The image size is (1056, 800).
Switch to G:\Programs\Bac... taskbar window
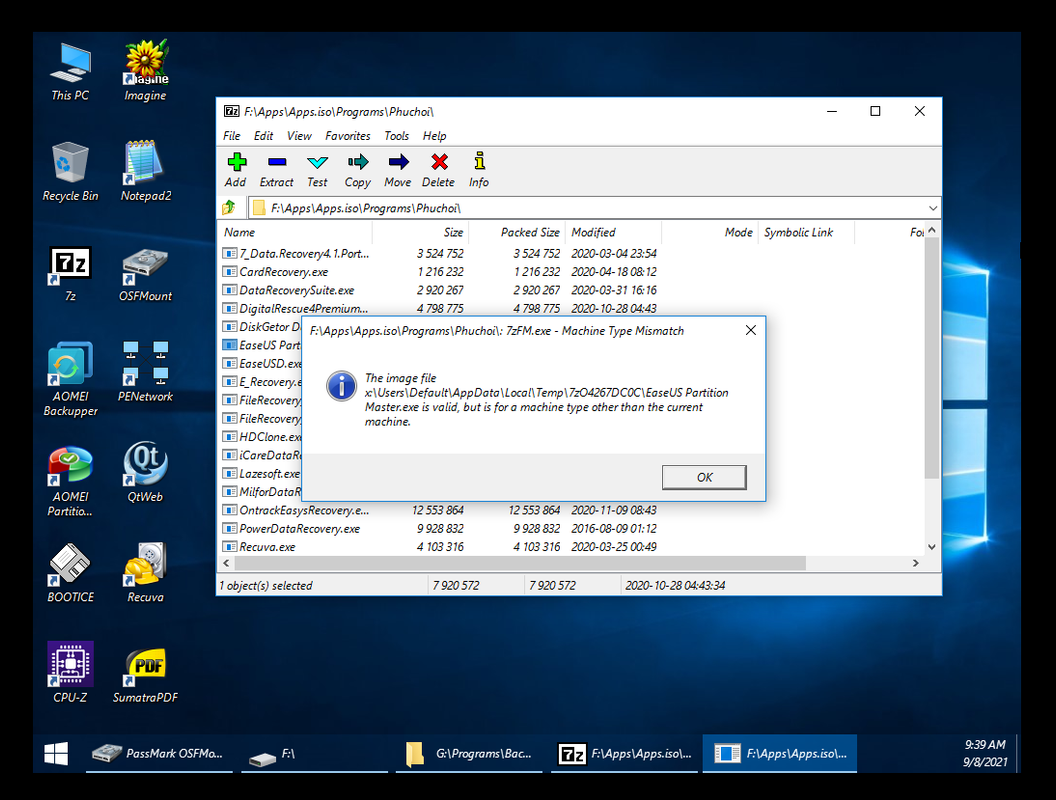point(469,754)
